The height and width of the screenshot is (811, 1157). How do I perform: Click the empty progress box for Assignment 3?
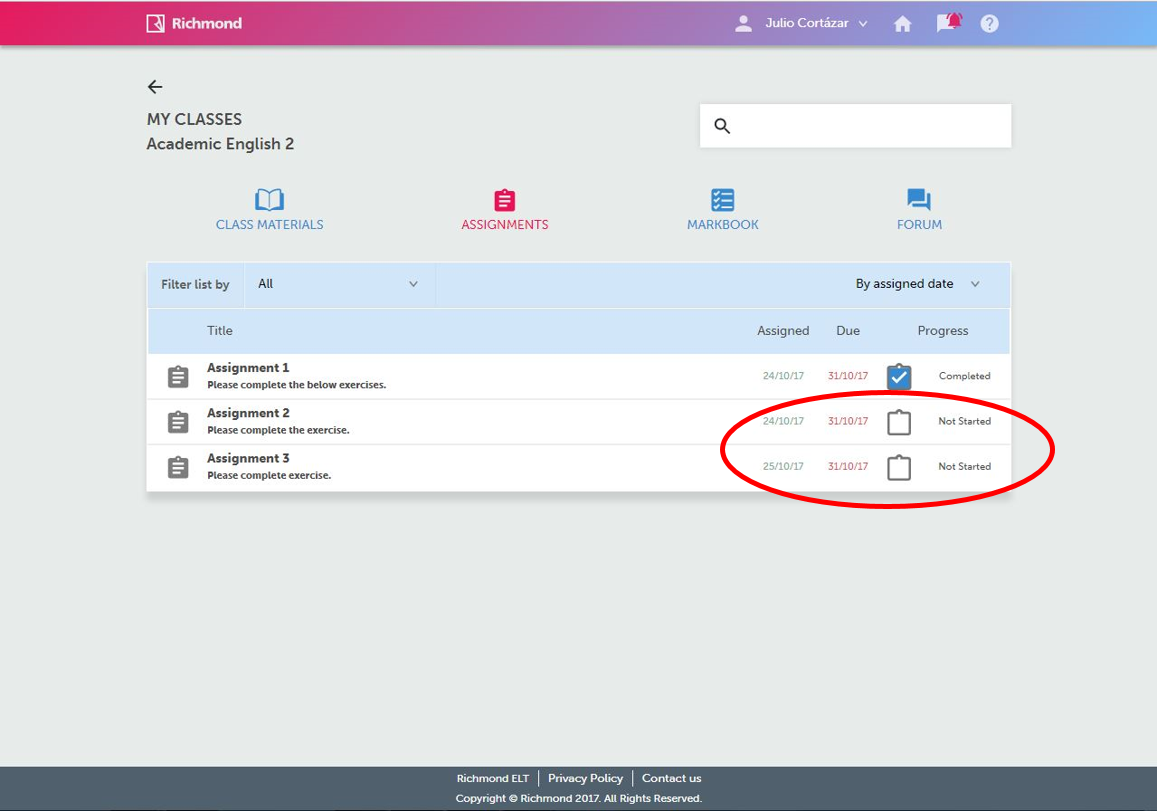(x=899, y=467)
